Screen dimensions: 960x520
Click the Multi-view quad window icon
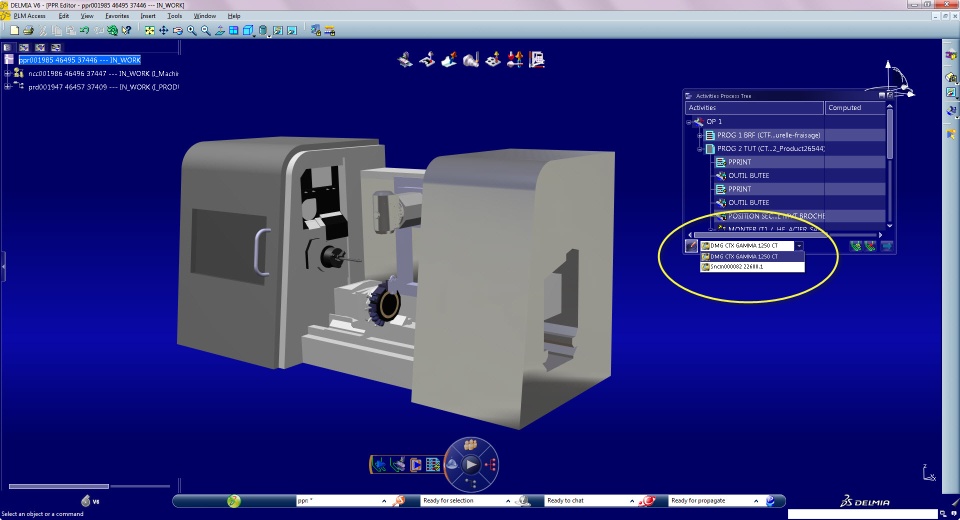(234, 30)
